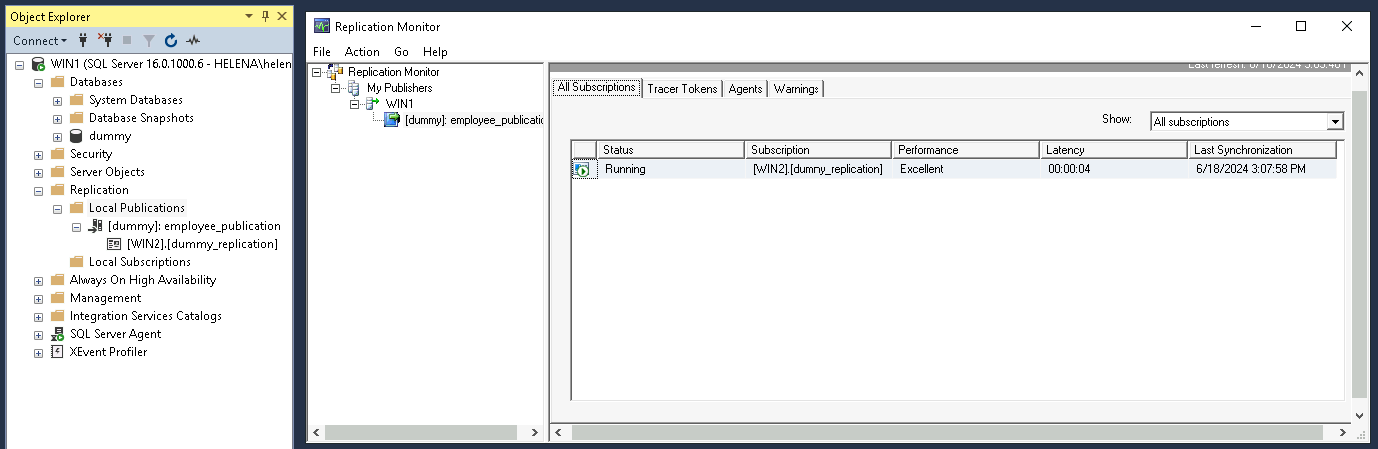Collapse My Publishers in Replication Monitor
This screenshot has height=449, width=1378.
[x=336, y=88]
